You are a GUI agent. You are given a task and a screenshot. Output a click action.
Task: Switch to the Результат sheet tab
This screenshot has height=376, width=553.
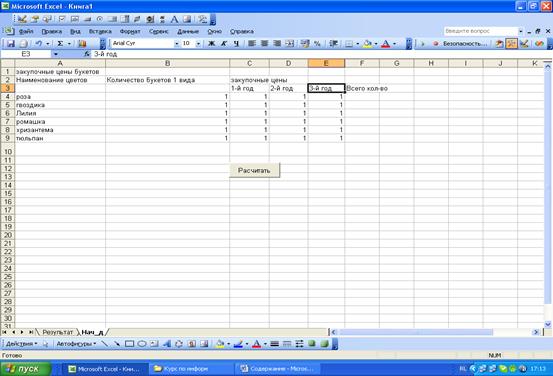pos(57,332)
